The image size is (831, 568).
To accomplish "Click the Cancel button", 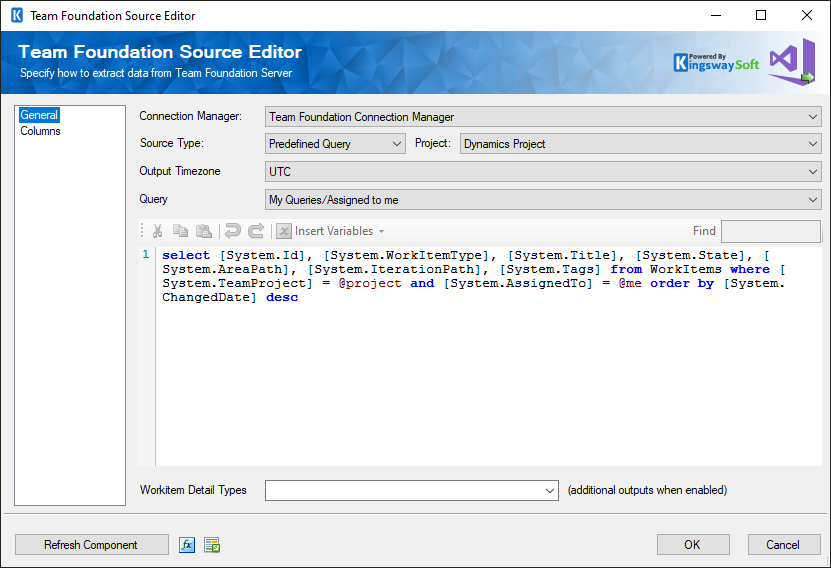I will [783, 545].
